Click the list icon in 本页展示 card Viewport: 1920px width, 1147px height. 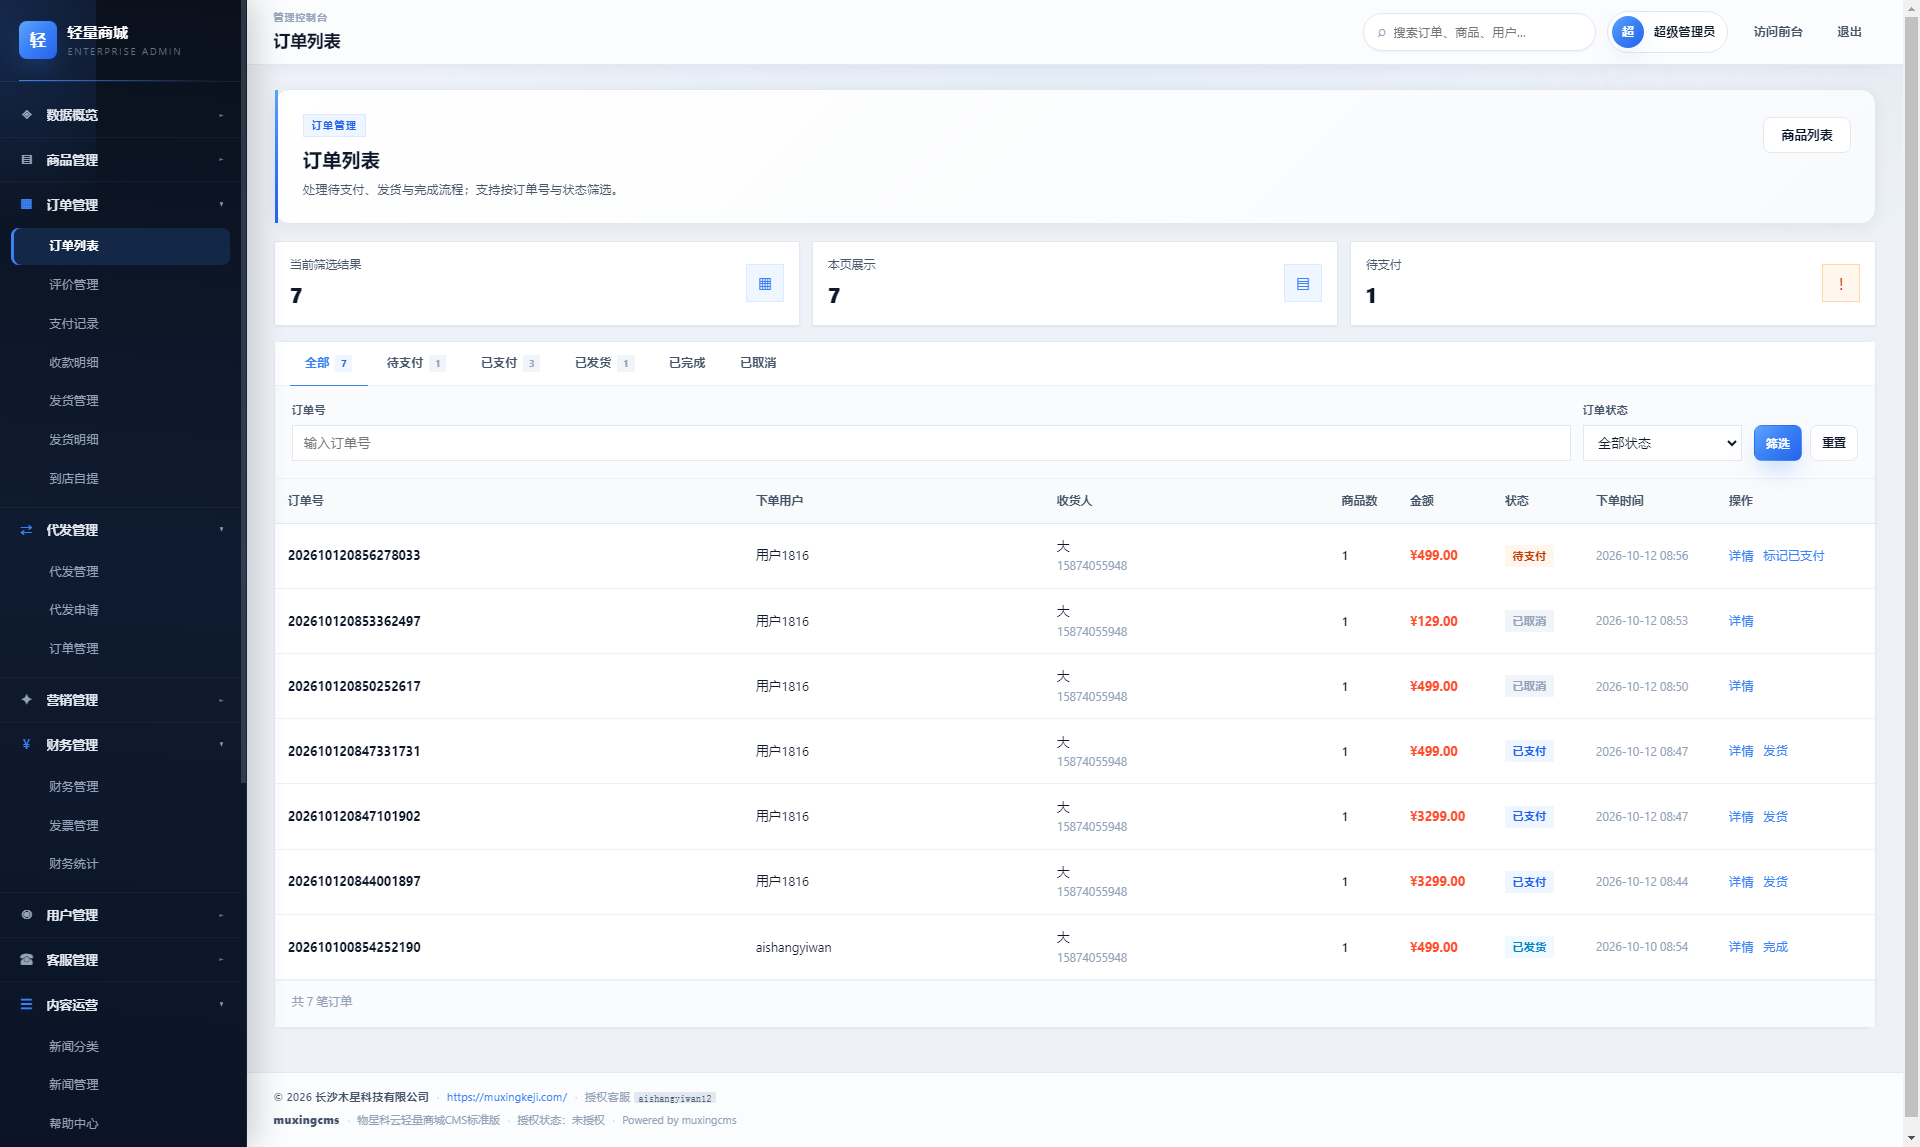pyautogui.click(x=1303, y=284)
